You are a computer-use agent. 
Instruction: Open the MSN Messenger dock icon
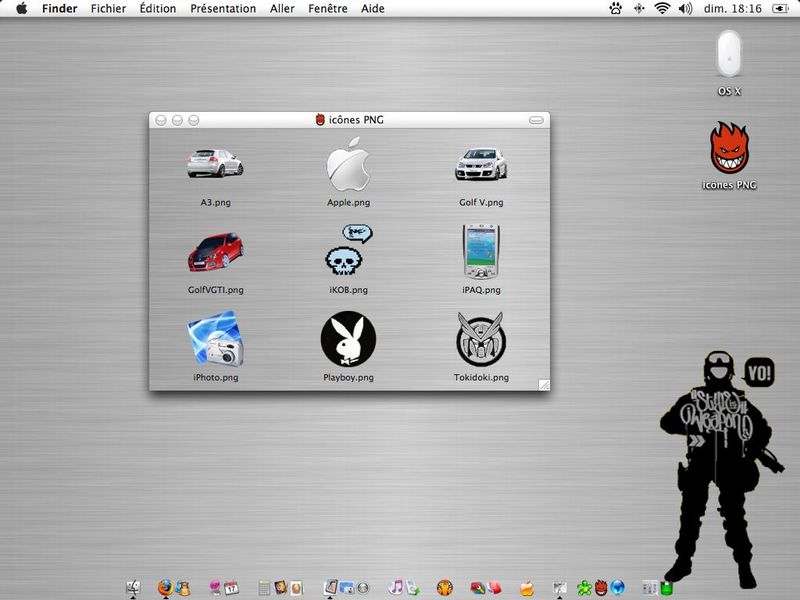[x=183, y=588]
